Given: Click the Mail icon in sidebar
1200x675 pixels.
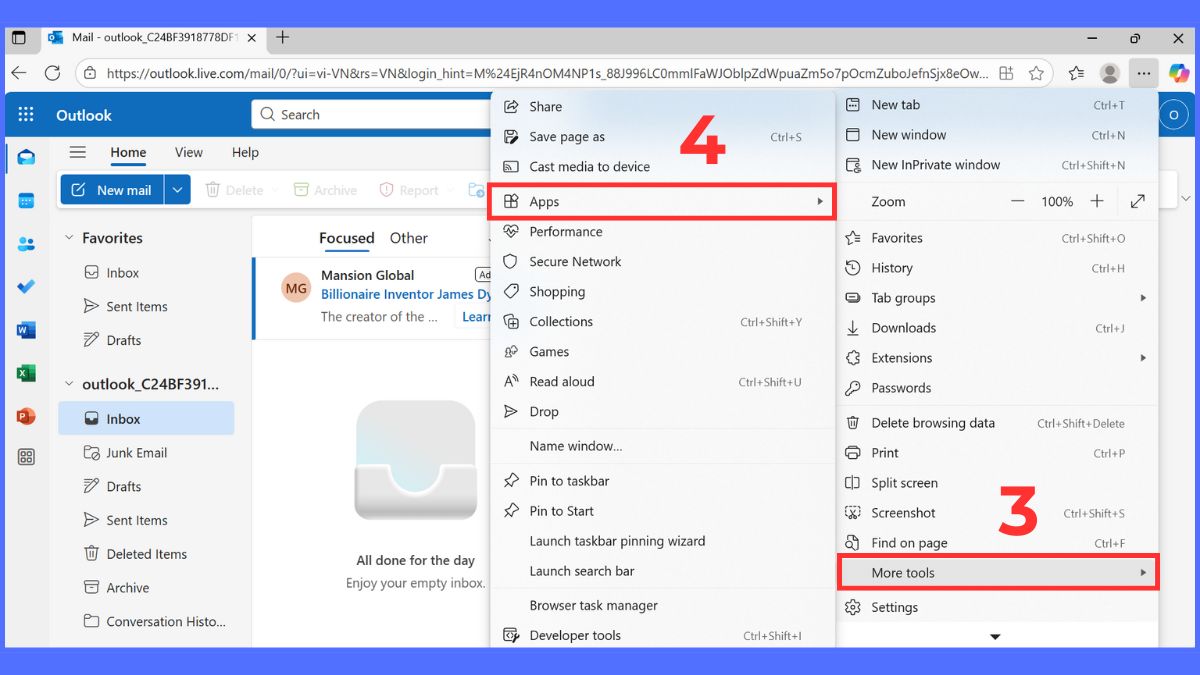Looking at the screenshot, I should click(x=26, y=157).
